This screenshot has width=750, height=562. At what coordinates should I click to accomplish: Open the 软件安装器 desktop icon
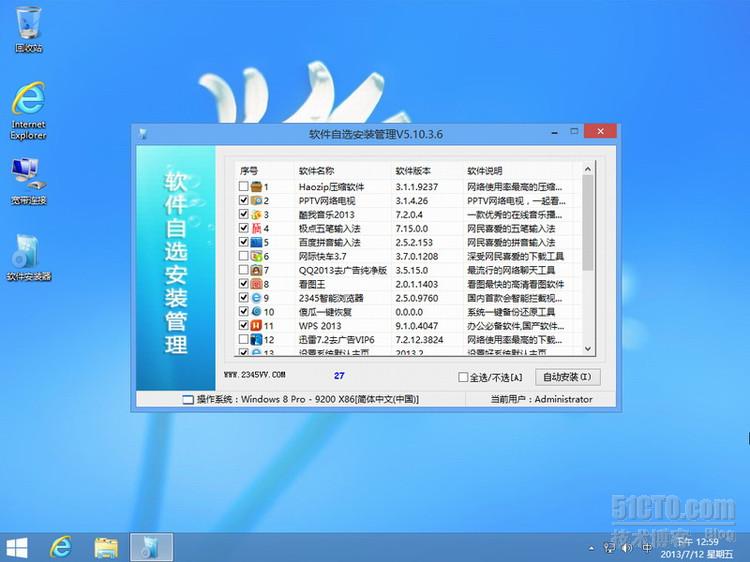29,257
